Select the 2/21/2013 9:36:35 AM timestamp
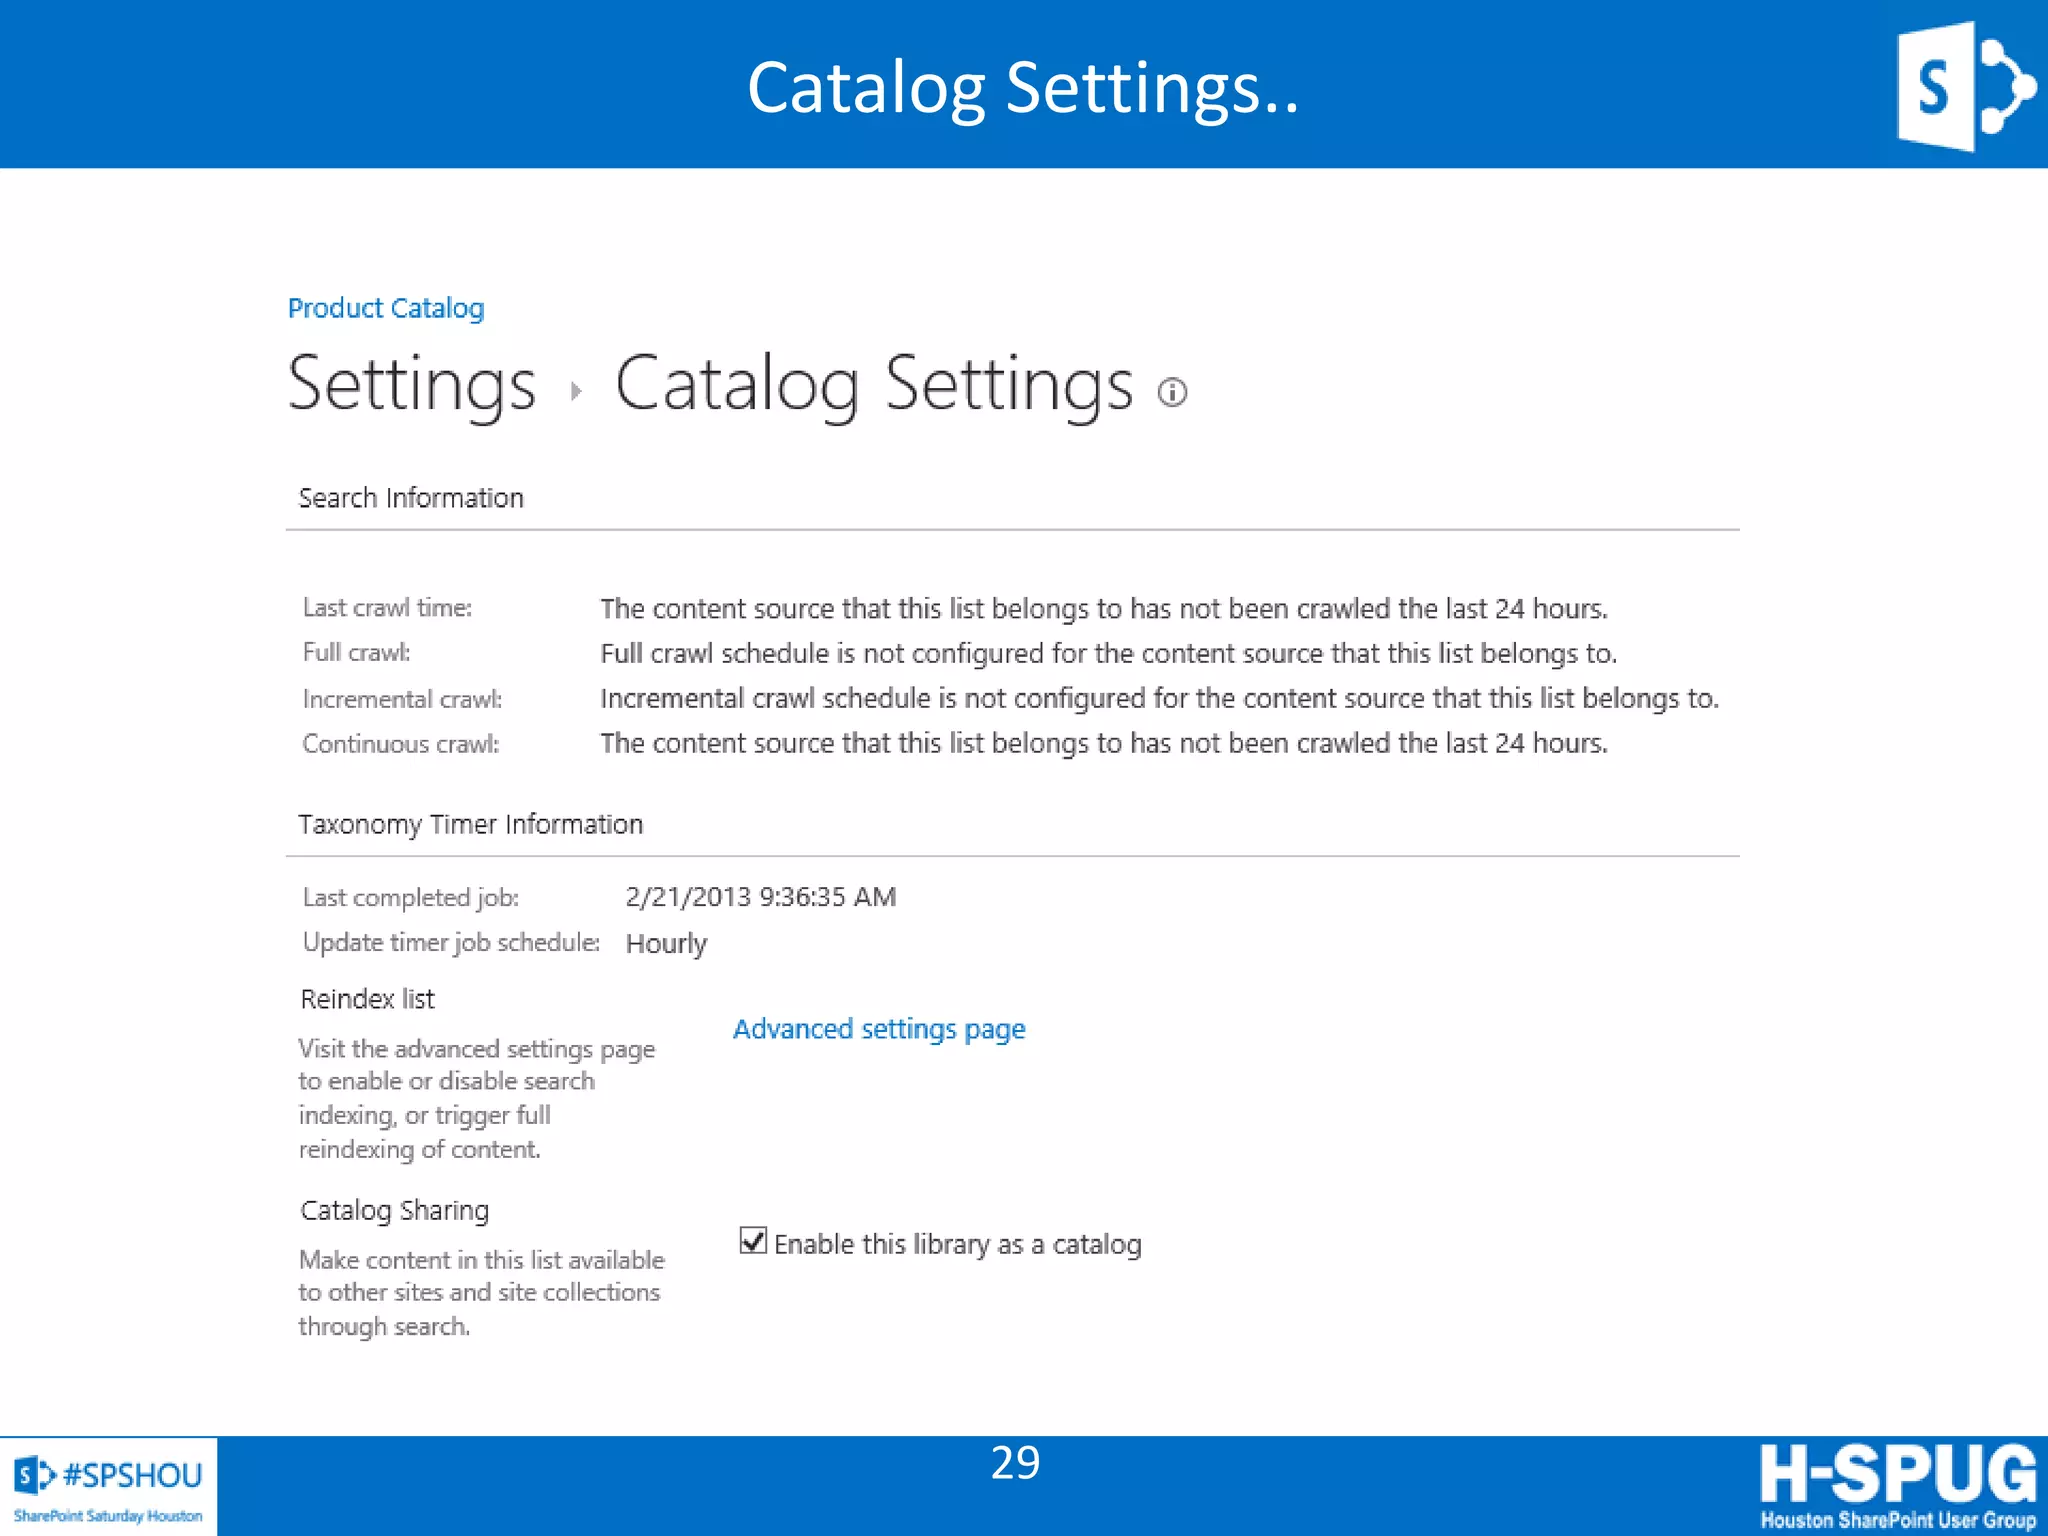 [761, 897]
